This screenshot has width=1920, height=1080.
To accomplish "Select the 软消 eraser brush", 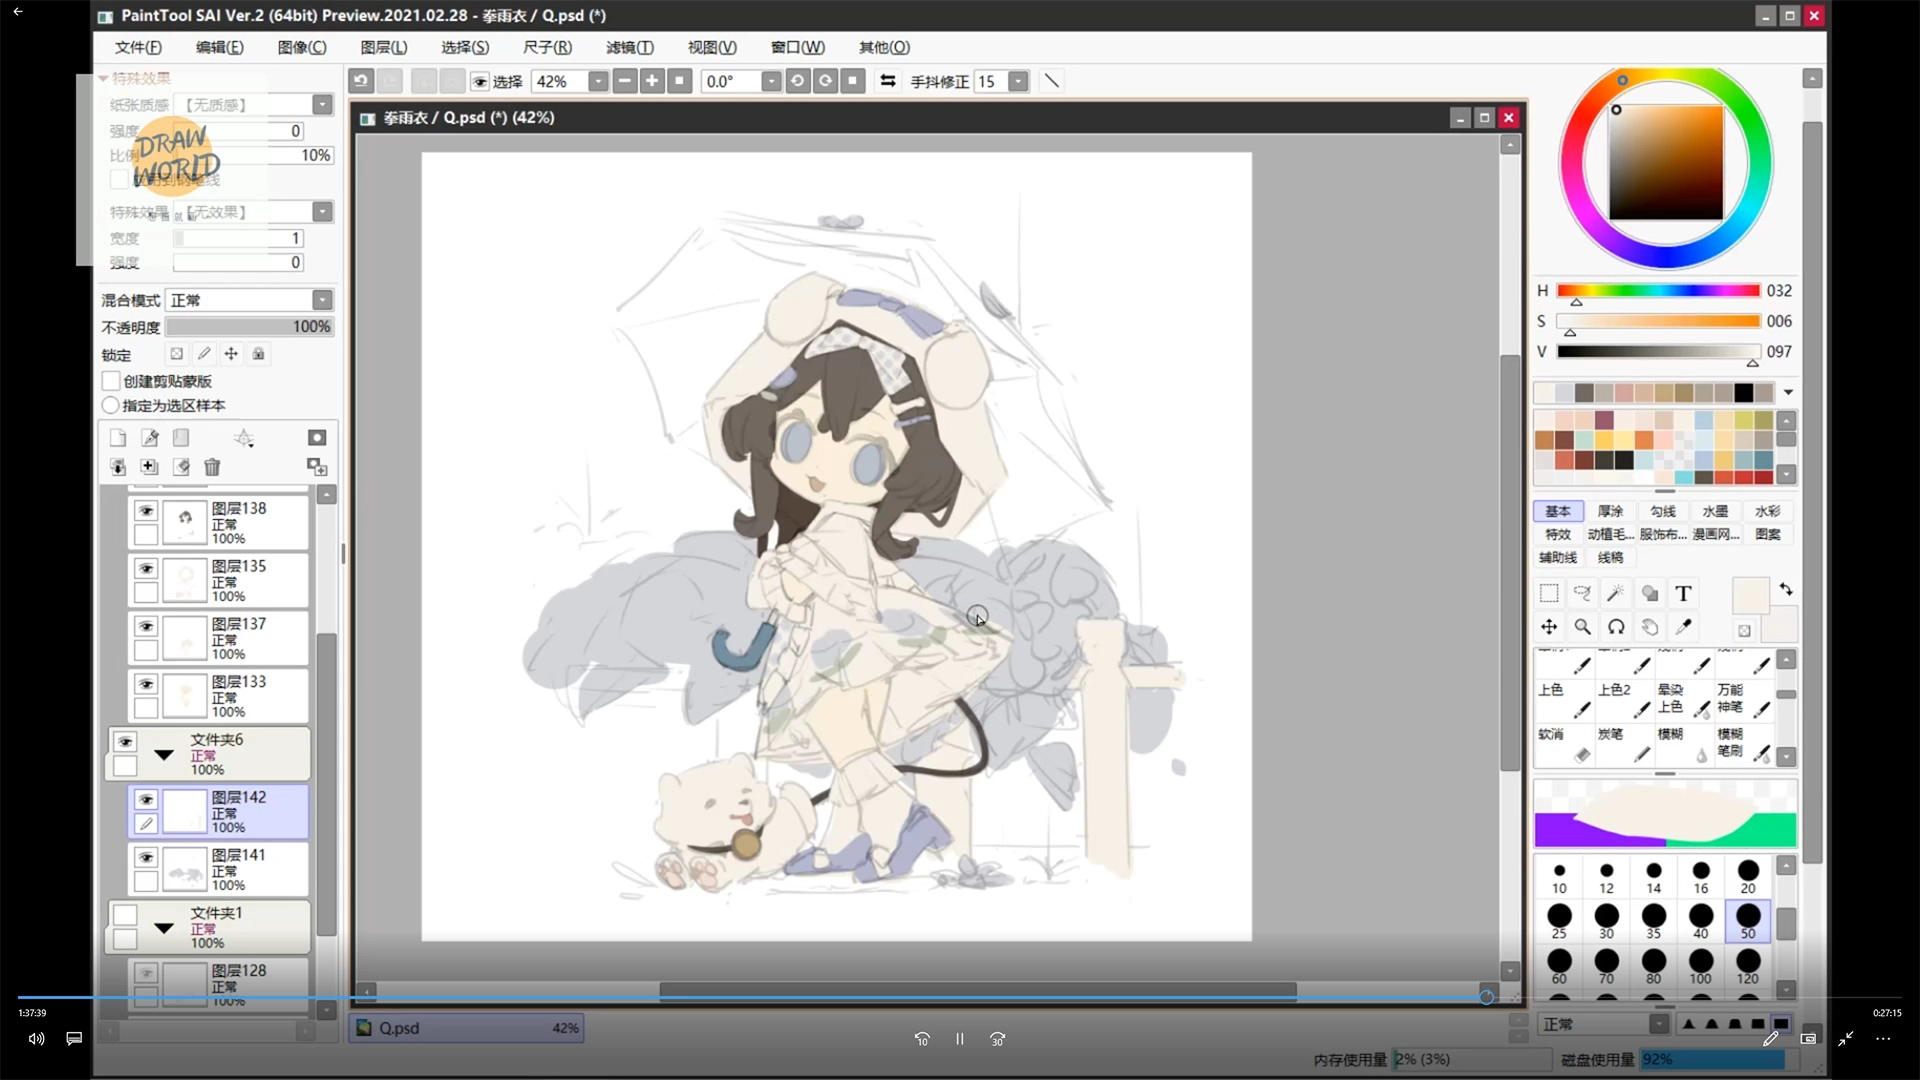I will pos(1565,745).
